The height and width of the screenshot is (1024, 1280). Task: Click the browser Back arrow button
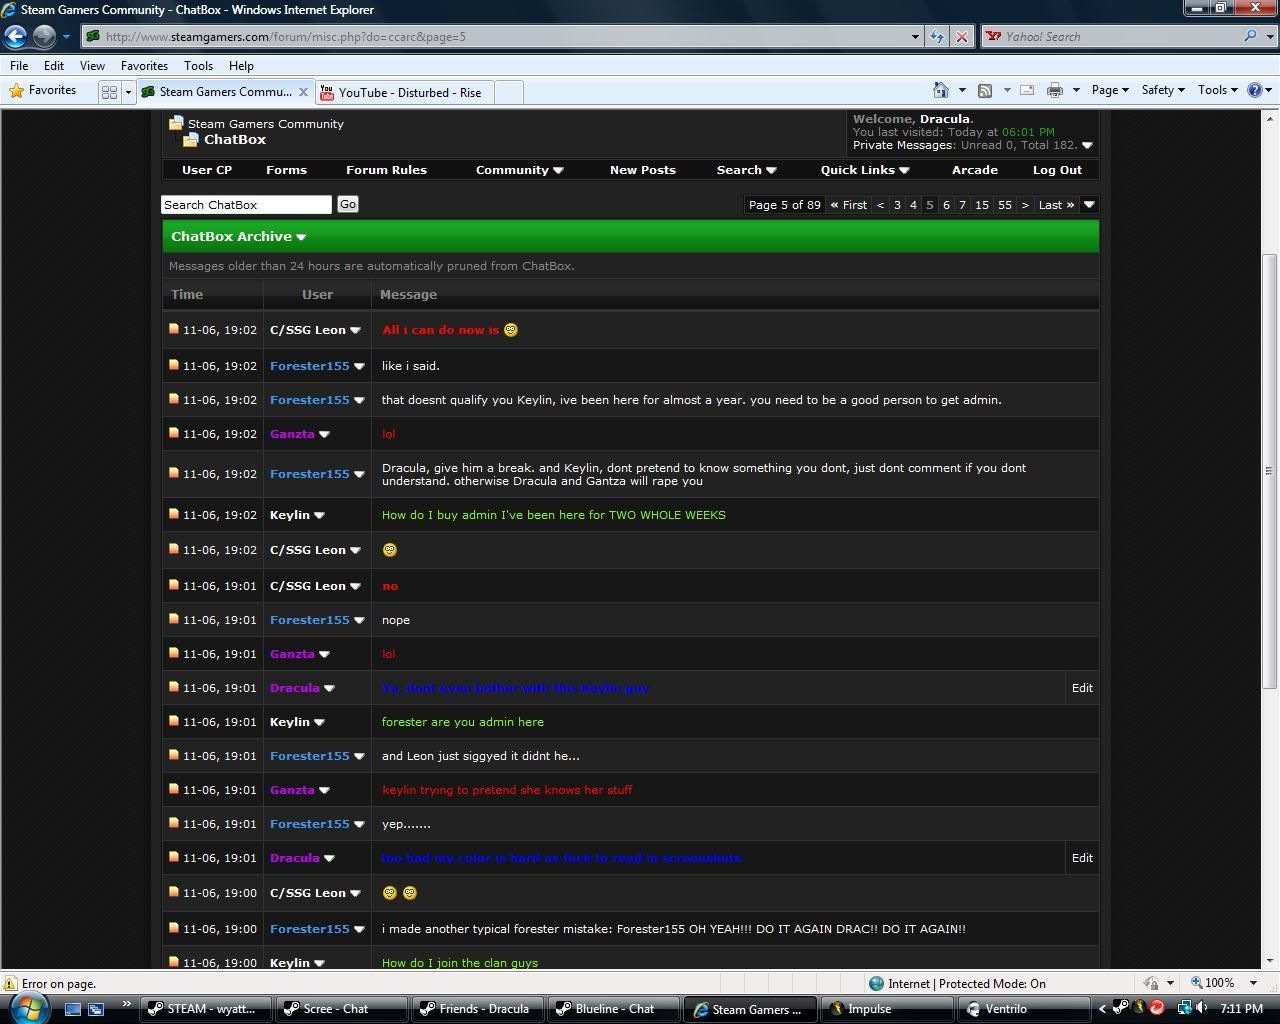click(15, 36)
